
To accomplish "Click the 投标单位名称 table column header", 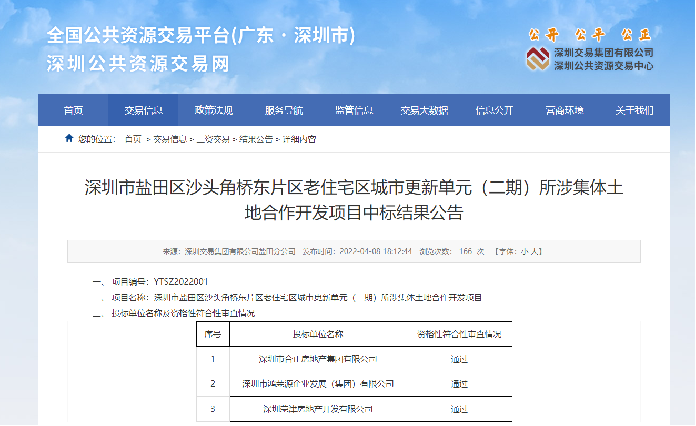I will click(317, 333).
